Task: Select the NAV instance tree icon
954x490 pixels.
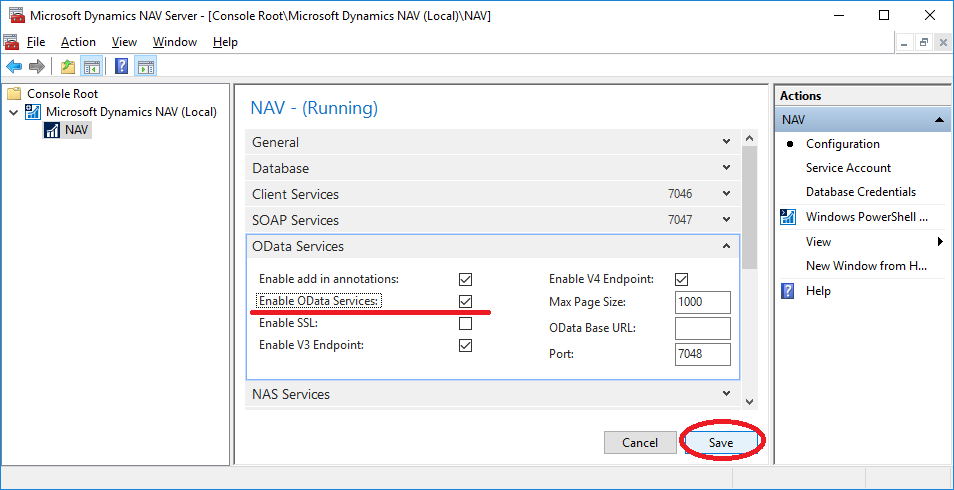Action: pos(53,130)
